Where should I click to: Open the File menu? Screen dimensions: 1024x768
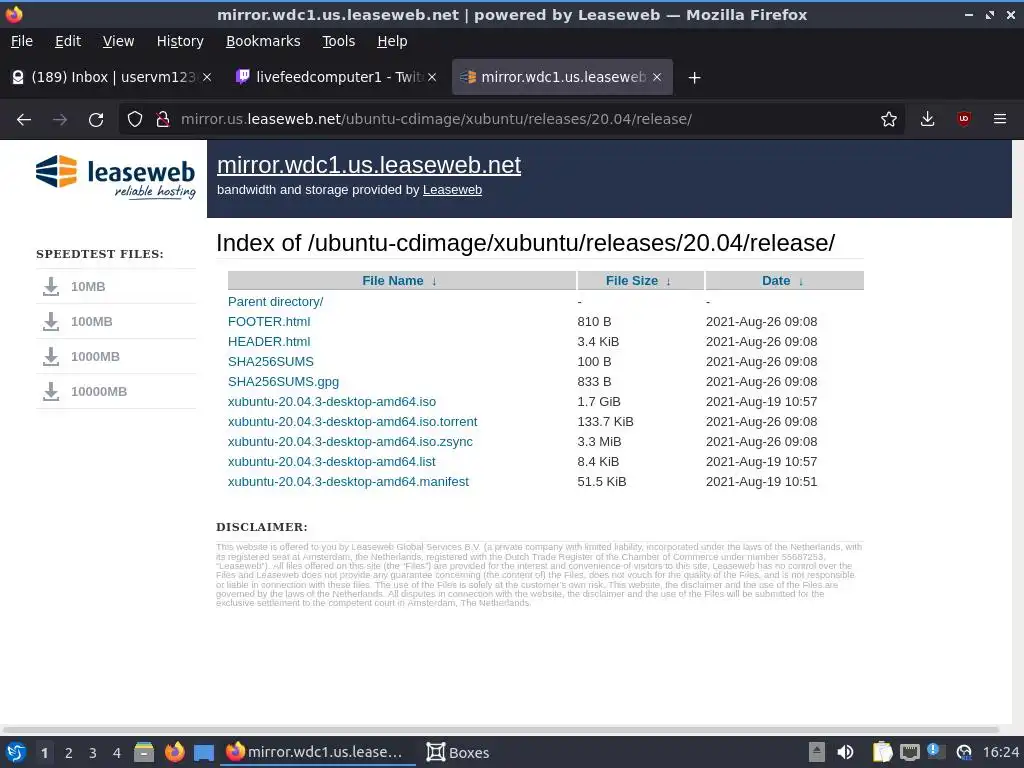tap(22, 41)
